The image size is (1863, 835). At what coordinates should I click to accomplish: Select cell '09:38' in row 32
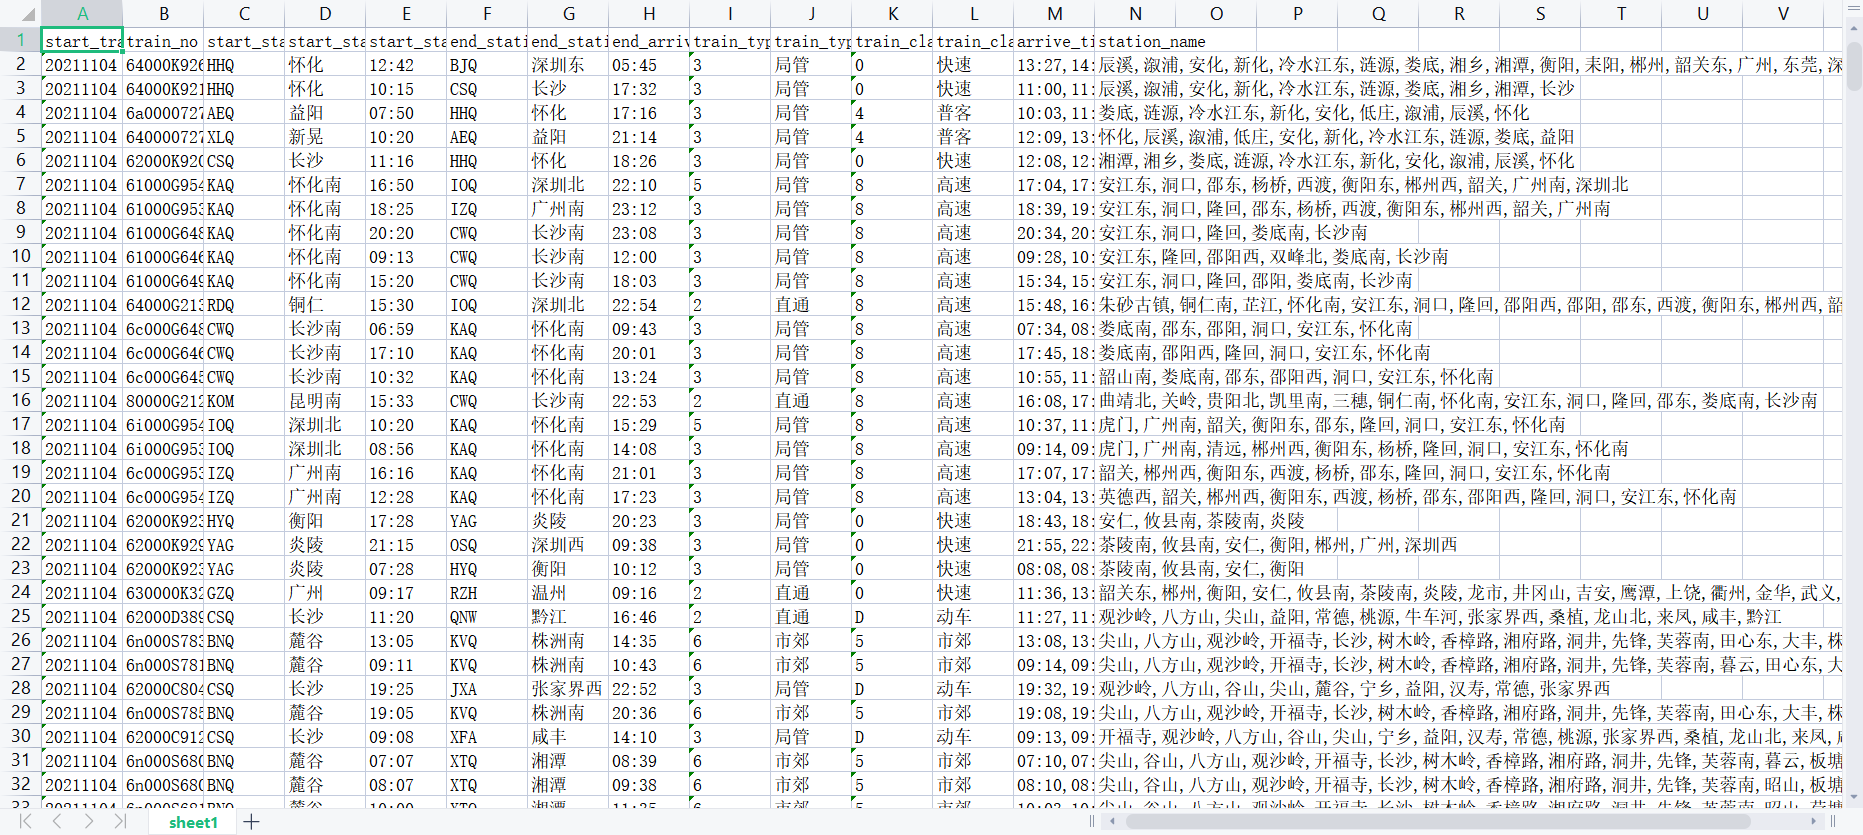click(x=649, y=785)
